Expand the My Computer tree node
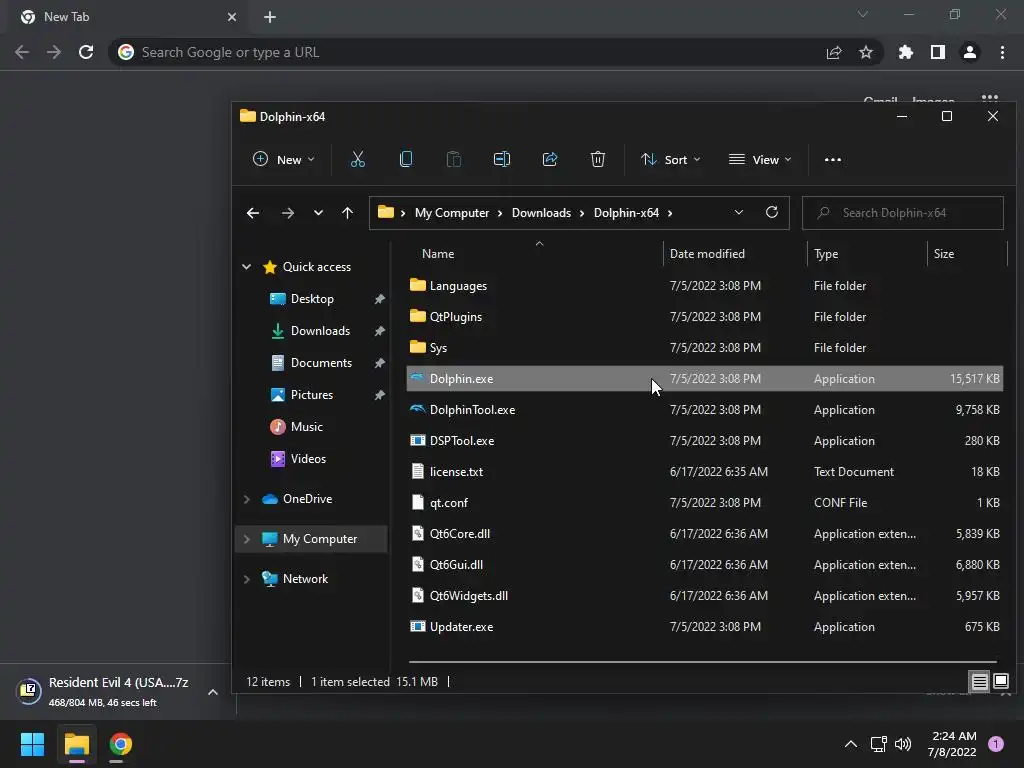This screenshot has height=768, width=1024. (x=247, y=539)
